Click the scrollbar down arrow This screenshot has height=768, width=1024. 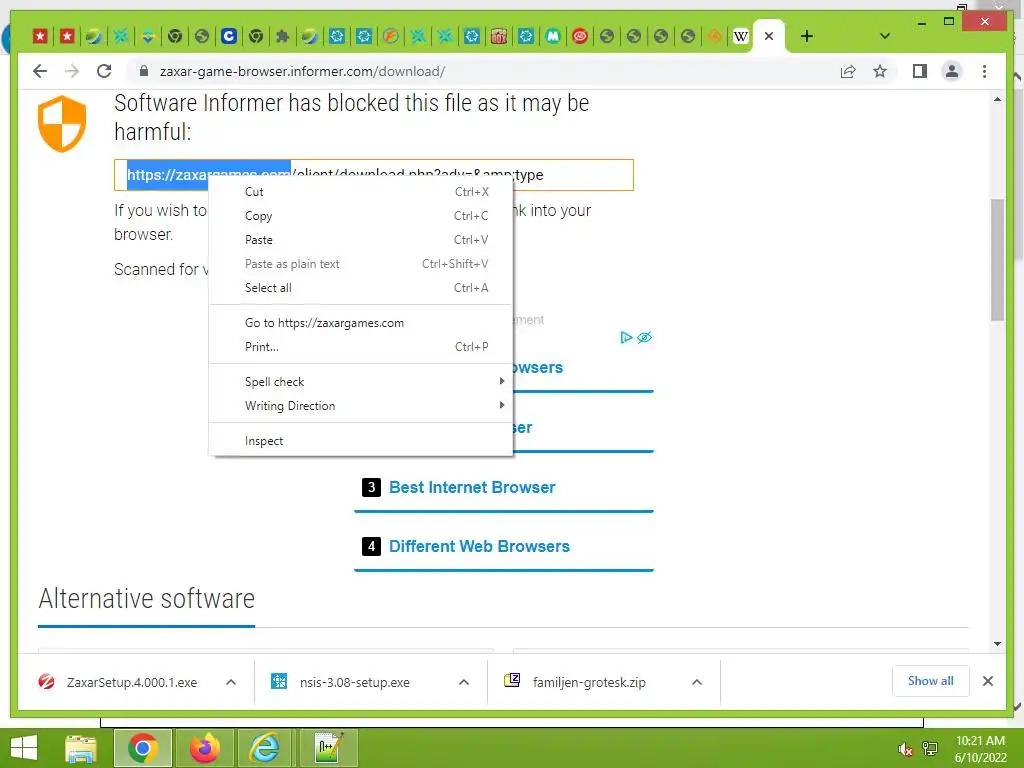pos(997,644)
